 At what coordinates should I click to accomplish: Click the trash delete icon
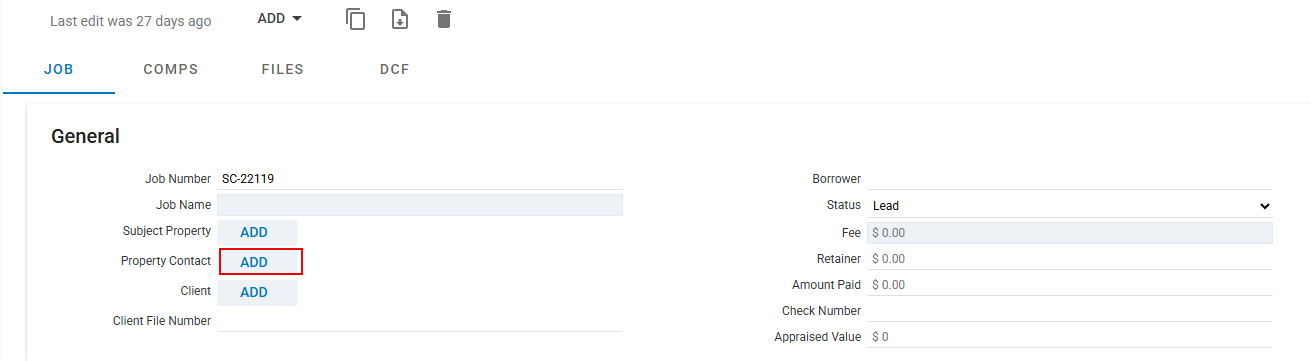[444, 19]
